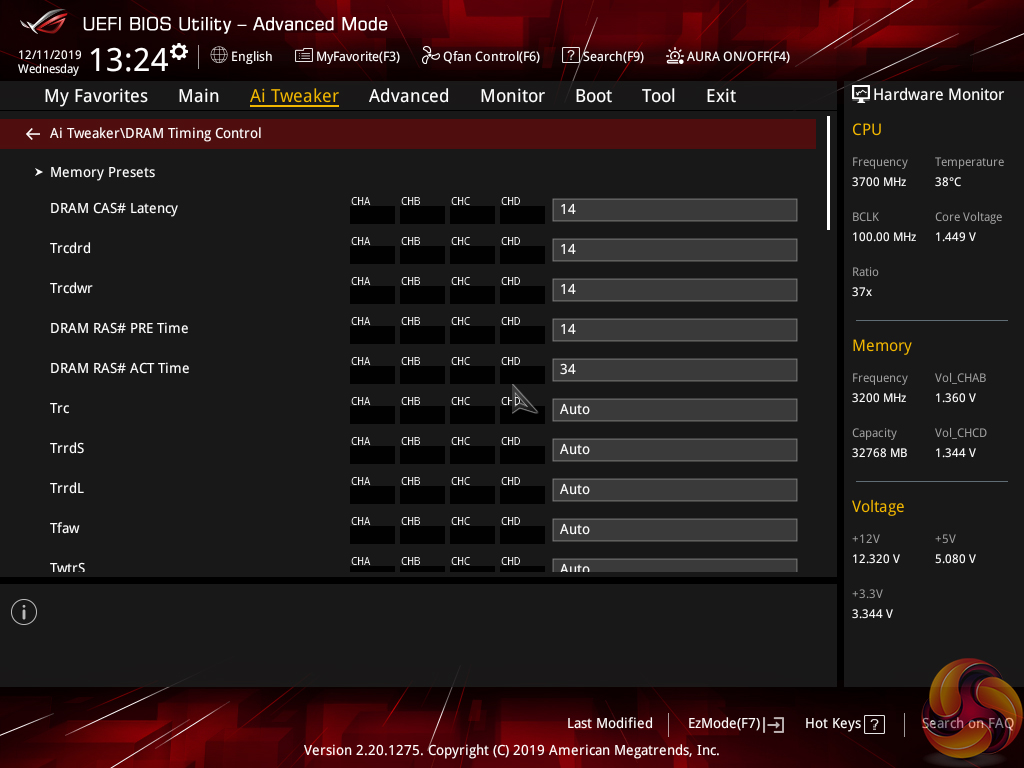
Task: Select the DRAM CAS# Latency value field
Action: (674, 210)
